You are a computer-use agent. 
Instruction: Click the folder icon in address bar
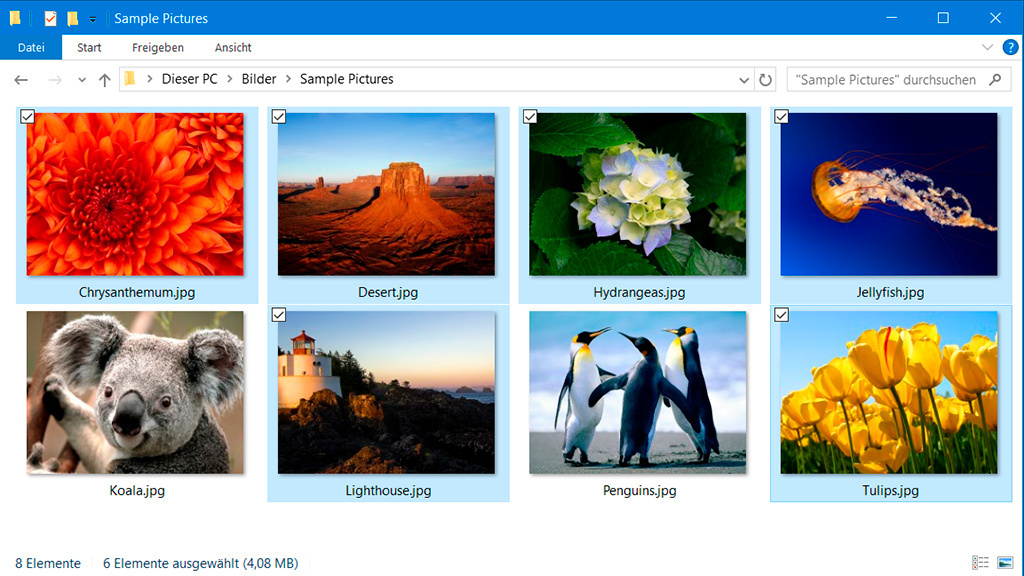(x=130, y=79)
